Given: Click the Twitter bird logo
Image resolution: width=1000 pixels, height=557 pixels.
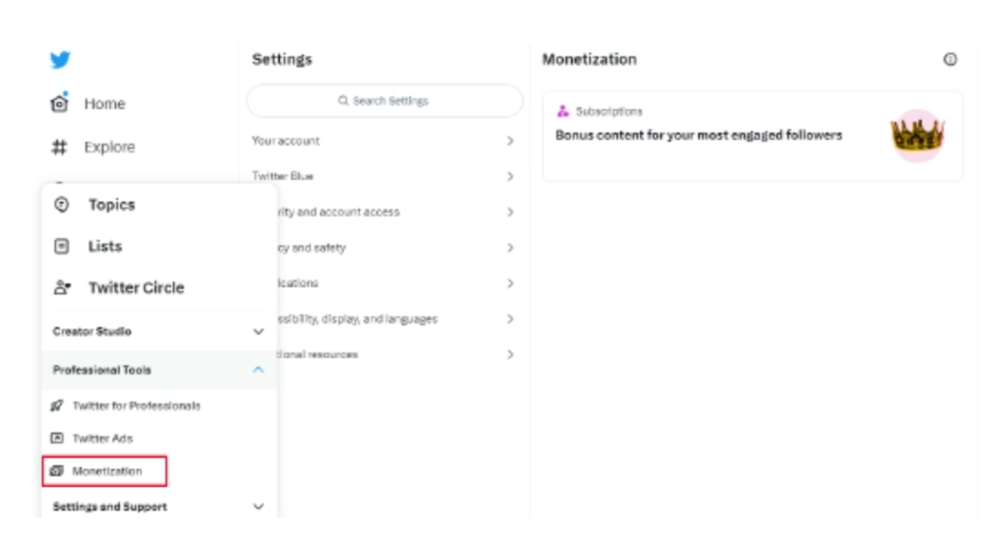Looking at the screenshot, I should click(x=60, y=60).
